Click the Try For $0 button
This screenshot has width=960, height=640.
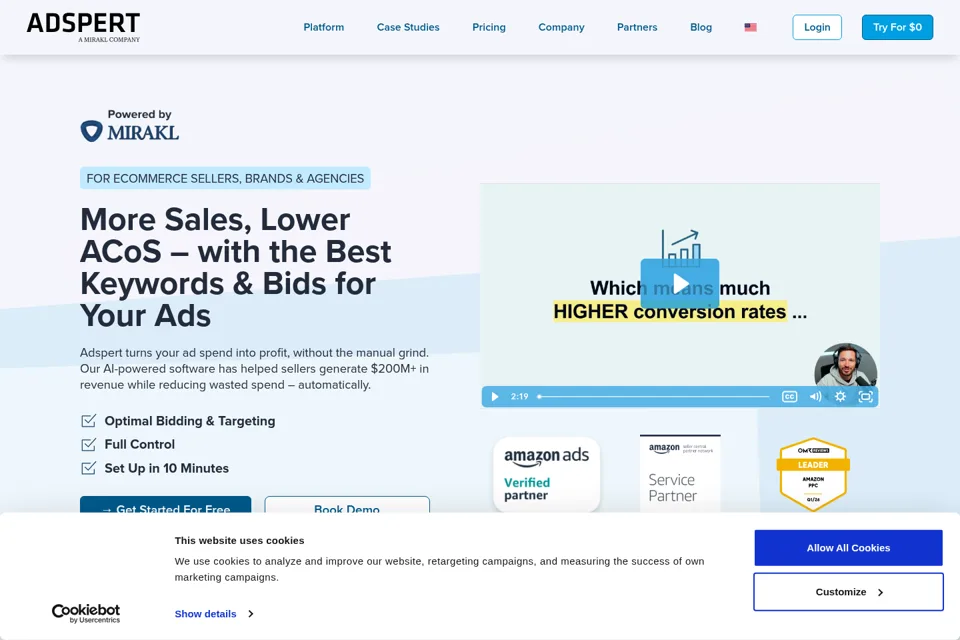pos(897,27)
